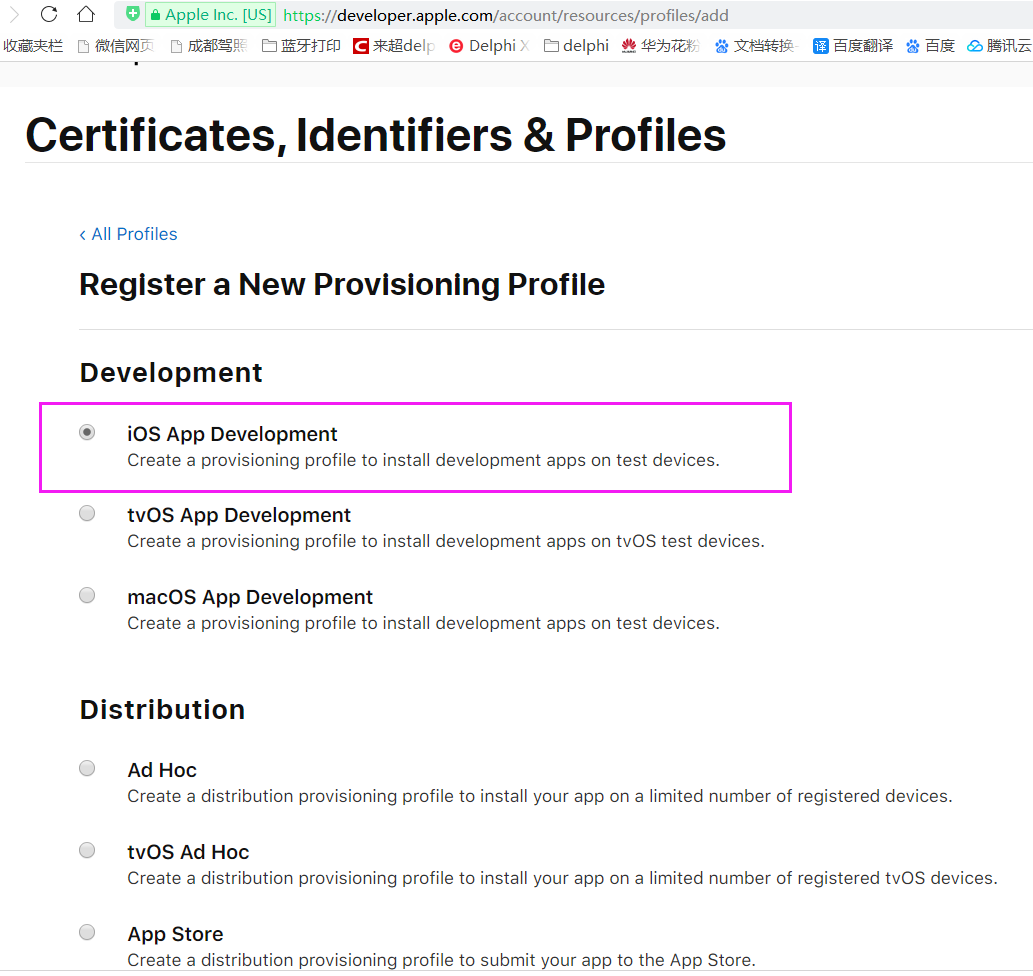Image resolution: width=1033 pixels, height=976 pixels.
Task: Open the 华为花粉 Huawei bookmark
Action: click(x=660, y=46)
